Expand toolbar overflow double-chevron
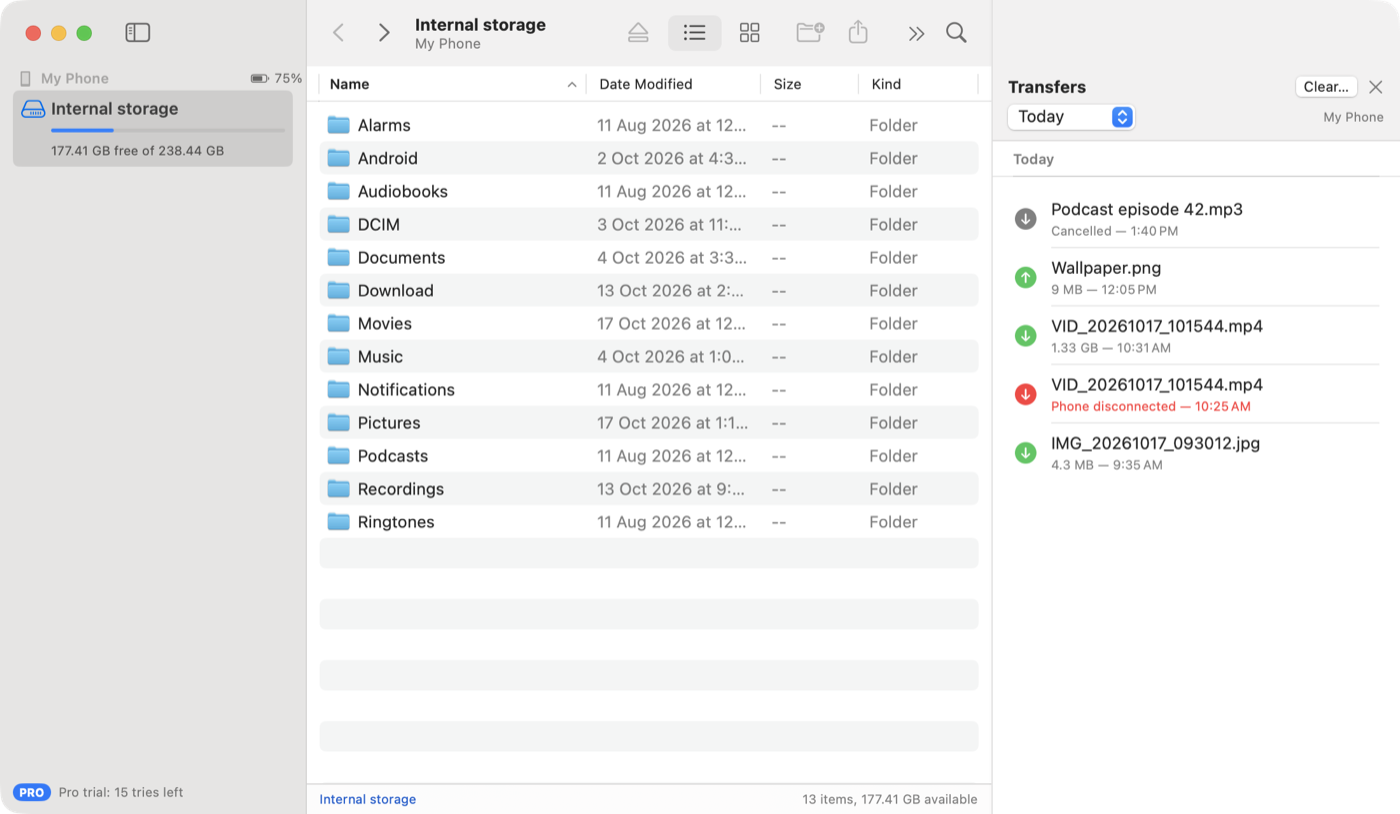 pyautogui.click(x=916, y=34)
